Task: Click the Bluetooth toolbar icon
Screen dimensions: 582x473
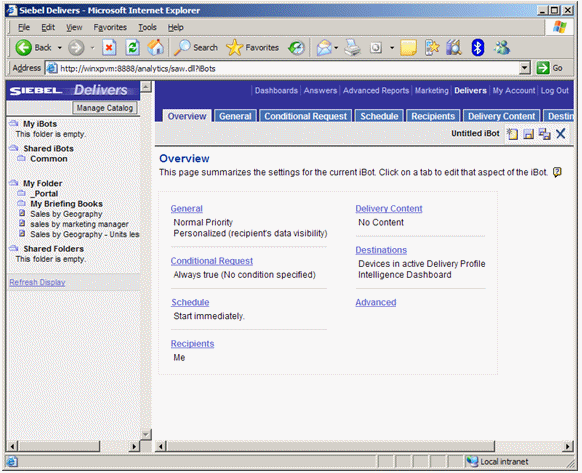Action: (x=478, y=48)
